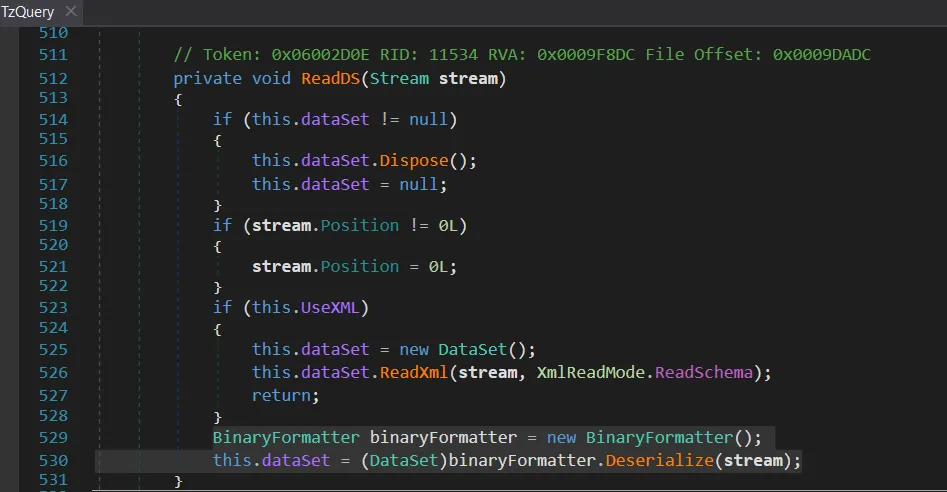Select the TzQuery tab

click(x=28, y=12)
